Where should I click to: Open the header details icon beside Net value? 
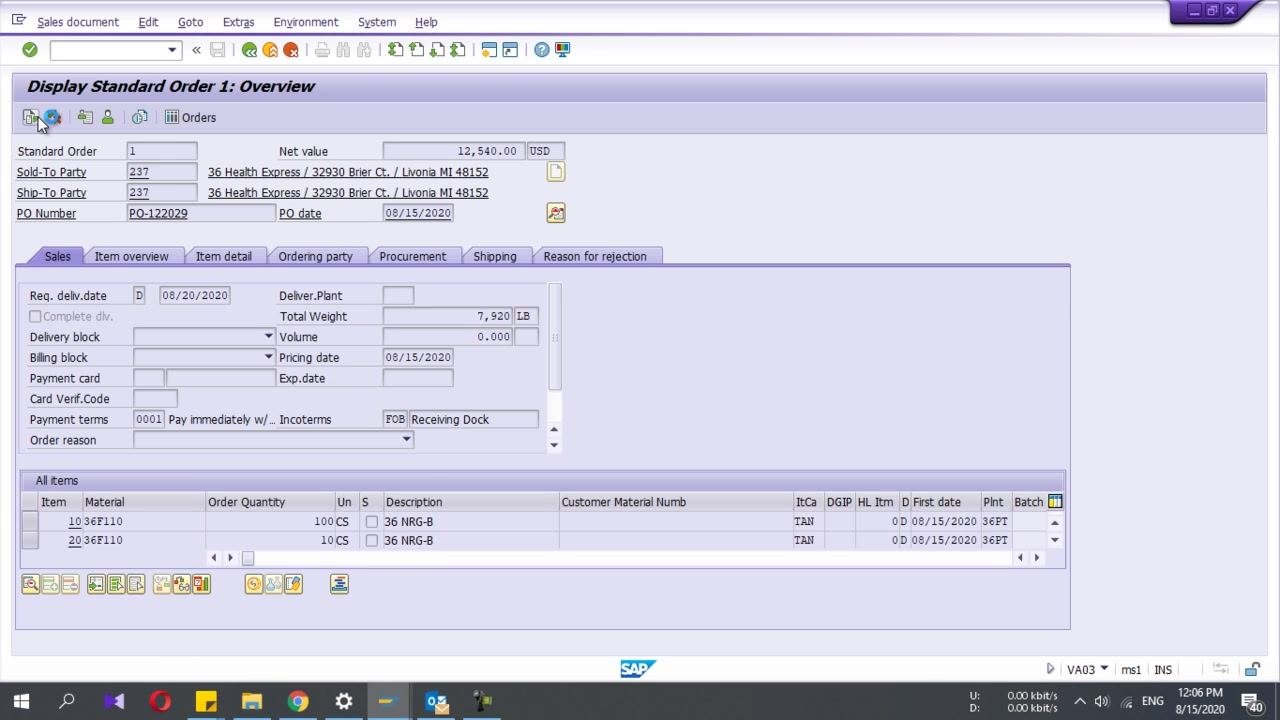(x=556, y=172)
